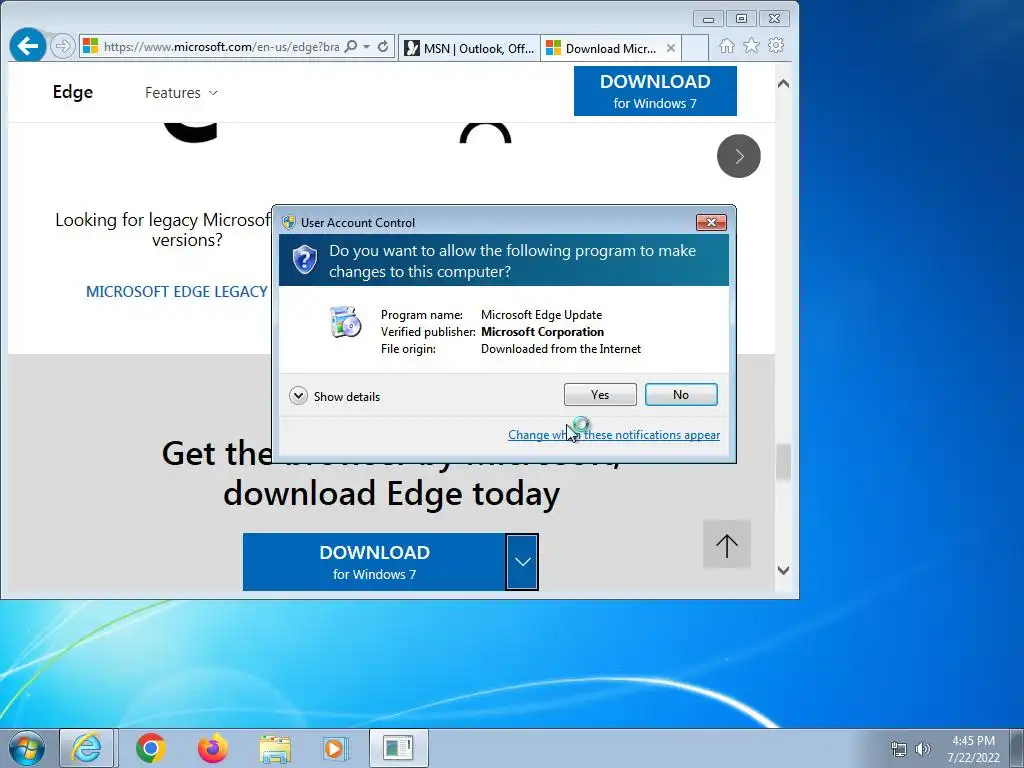
Task: Open Change when these notifications appear link
Action: 614,435
